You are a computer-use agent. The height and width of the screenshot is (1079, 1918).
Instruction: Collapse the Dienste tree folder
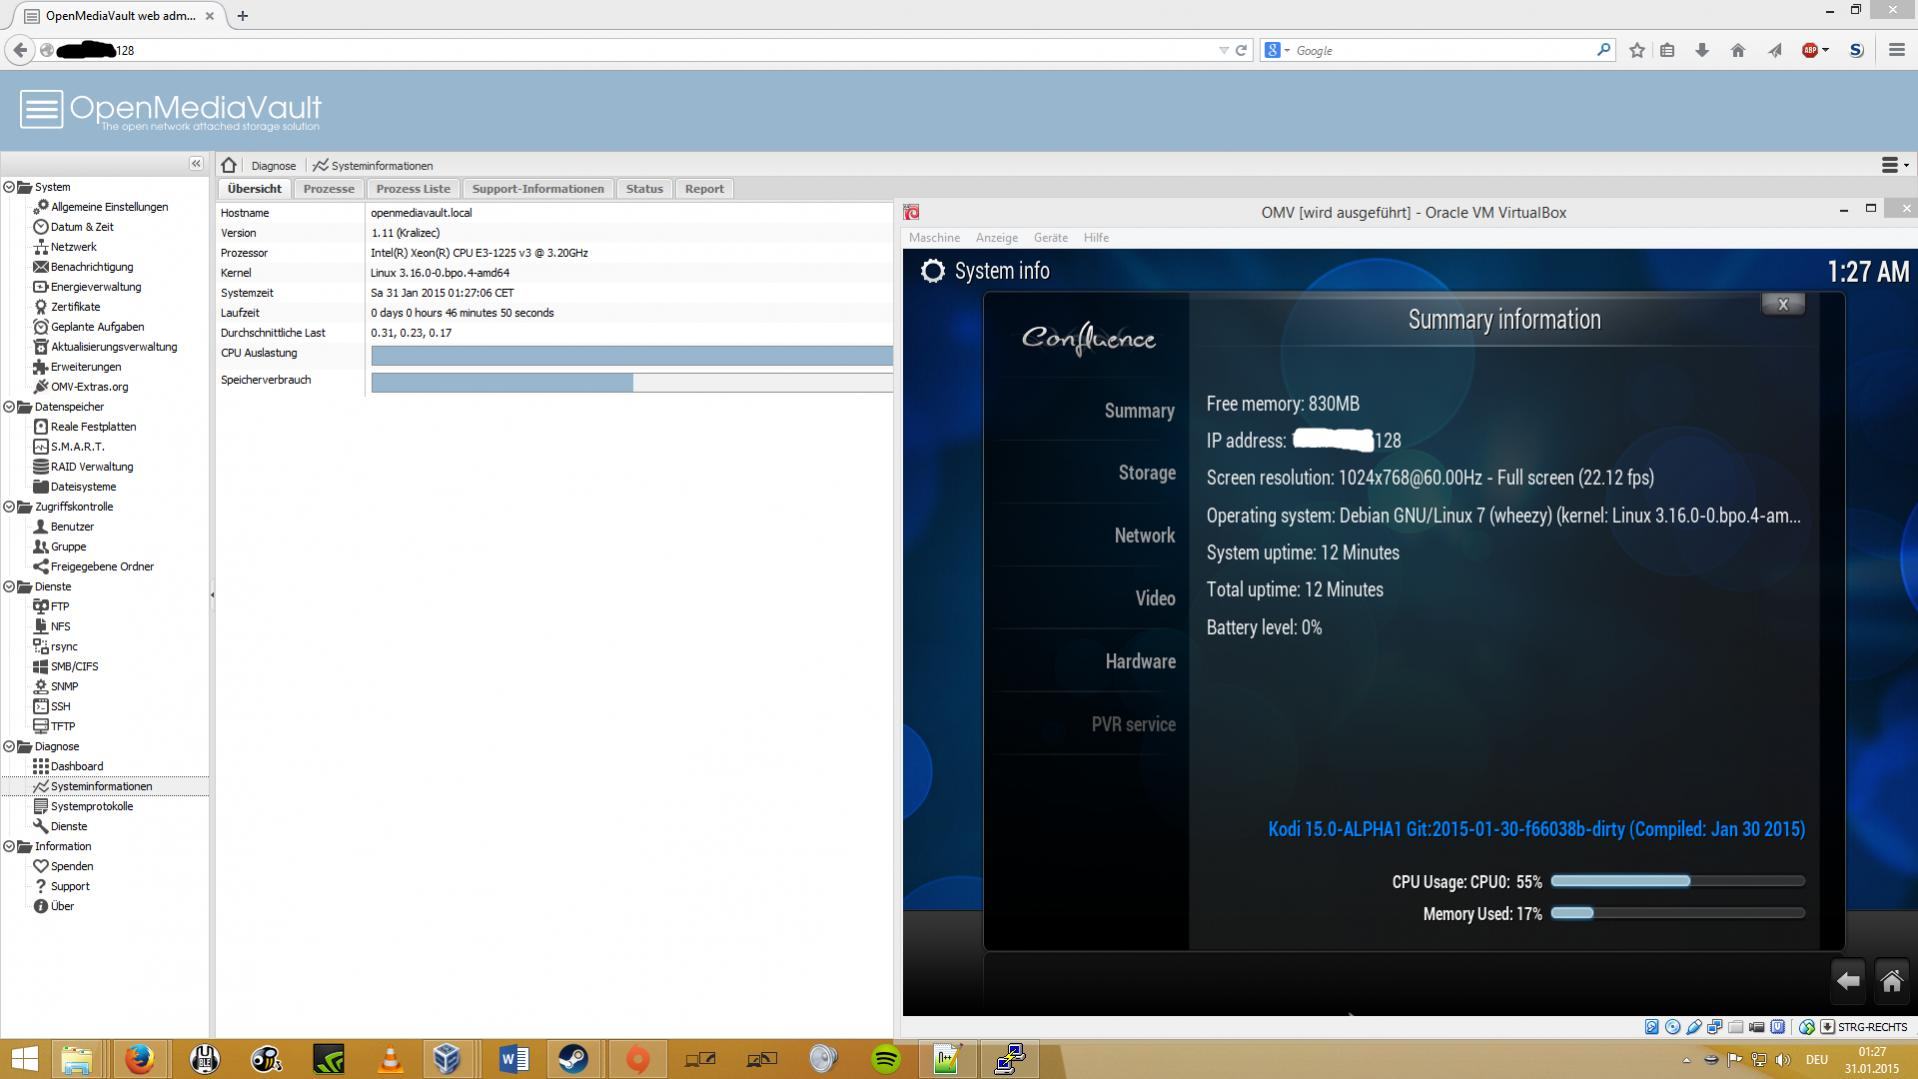(9, 587)
